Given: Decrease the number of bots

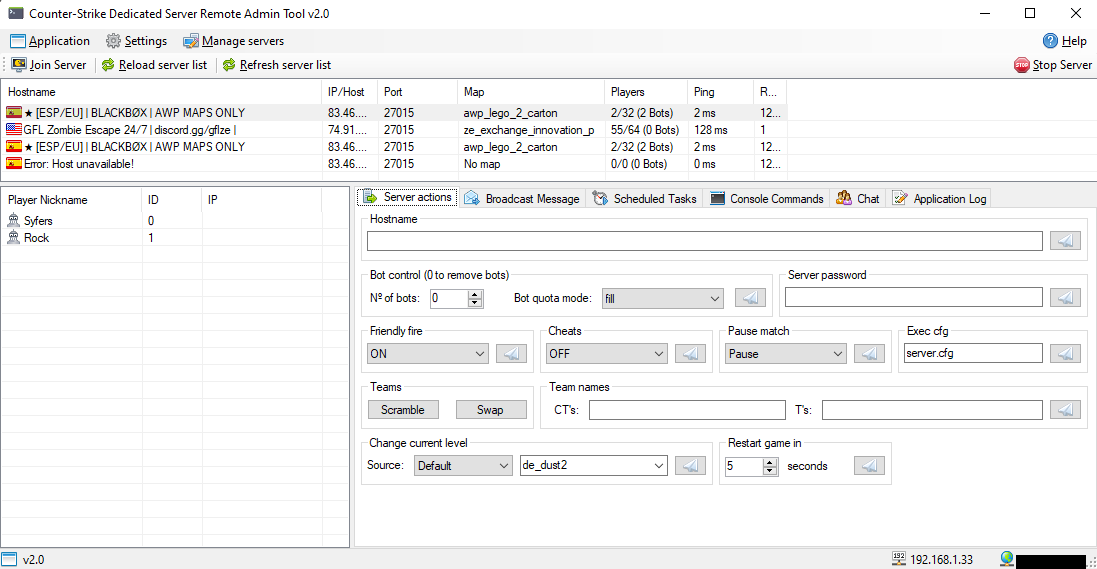Looking at the screenshot, I should click(475, 303).
